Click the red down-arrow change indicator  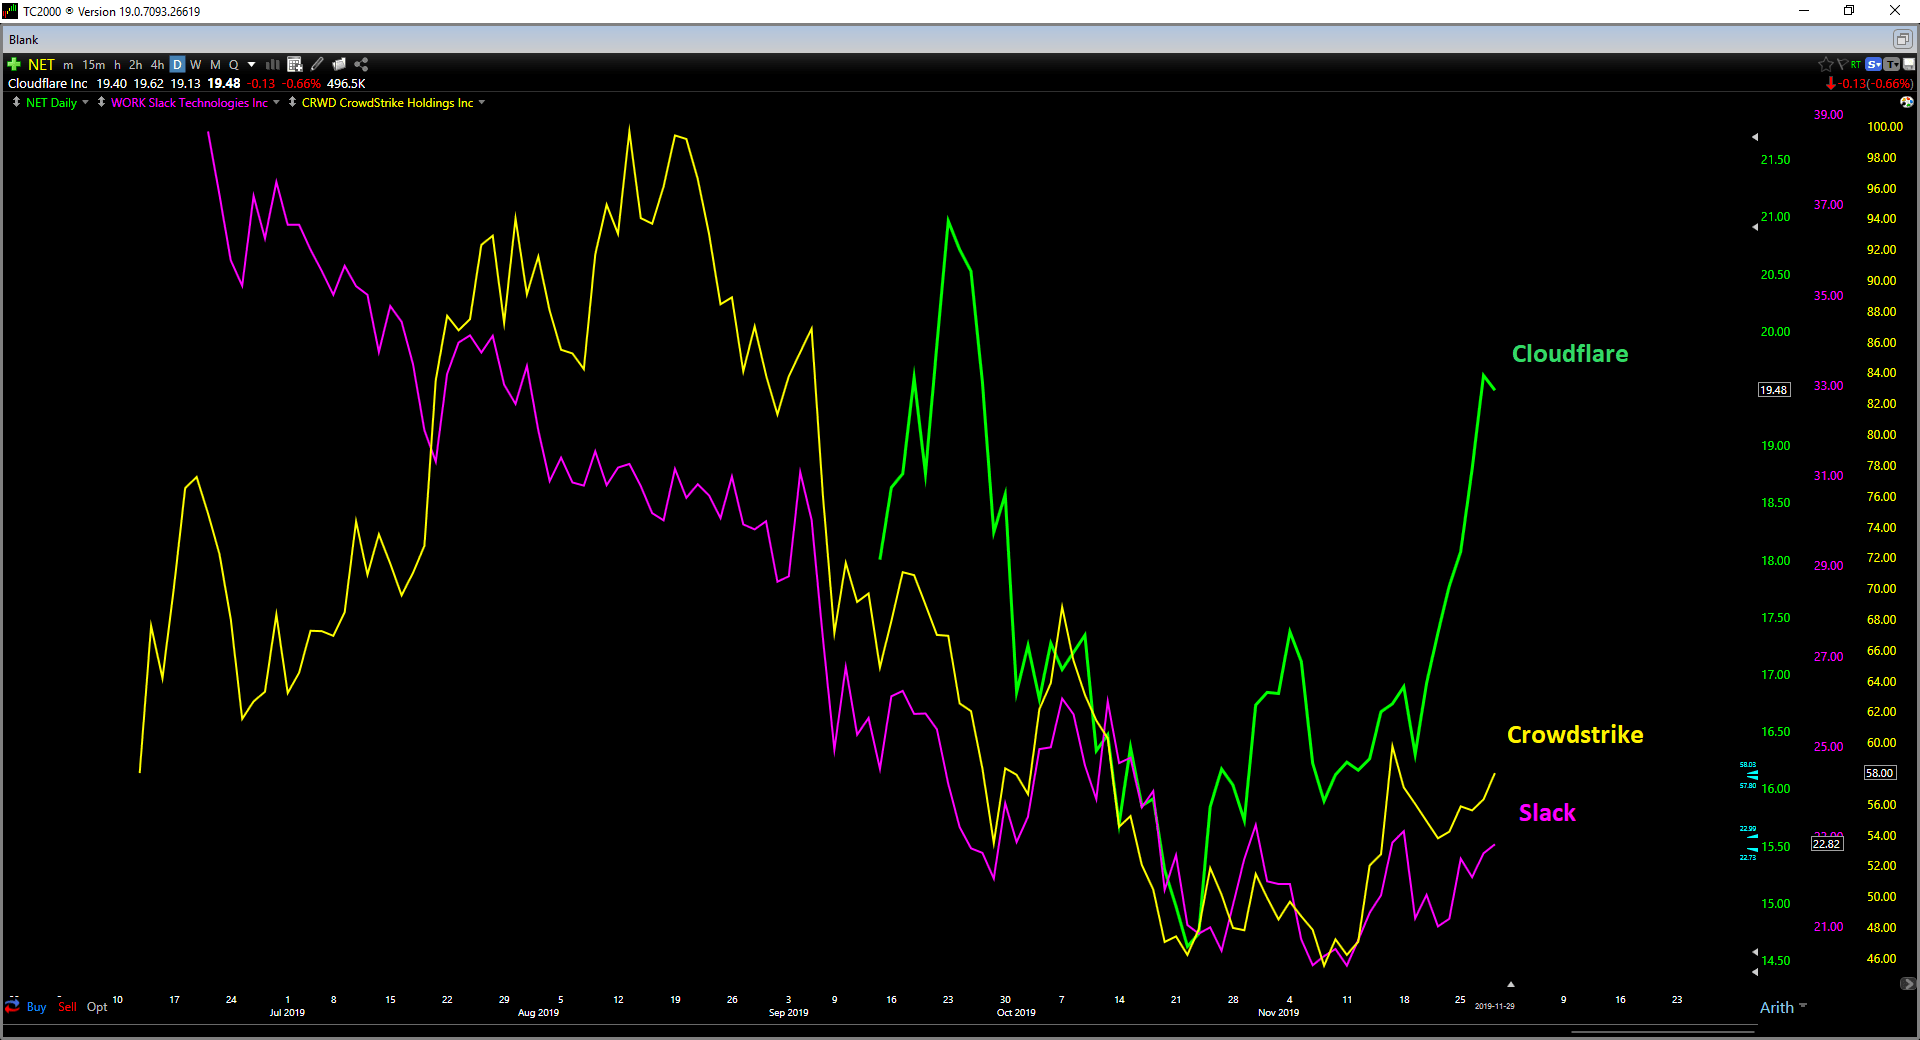[x=1830, y=84]
